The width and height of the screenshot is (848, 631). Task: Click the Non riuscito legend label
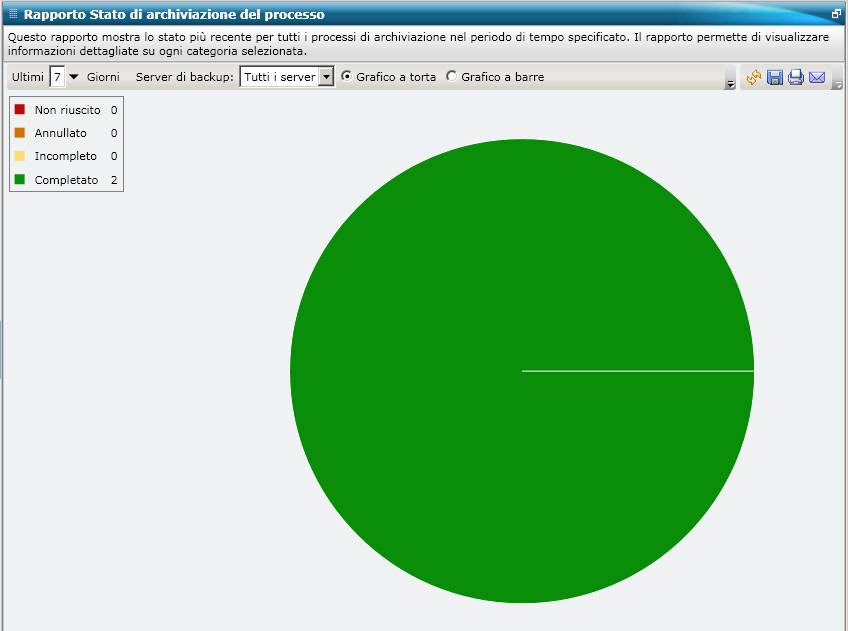click(68, 110)
